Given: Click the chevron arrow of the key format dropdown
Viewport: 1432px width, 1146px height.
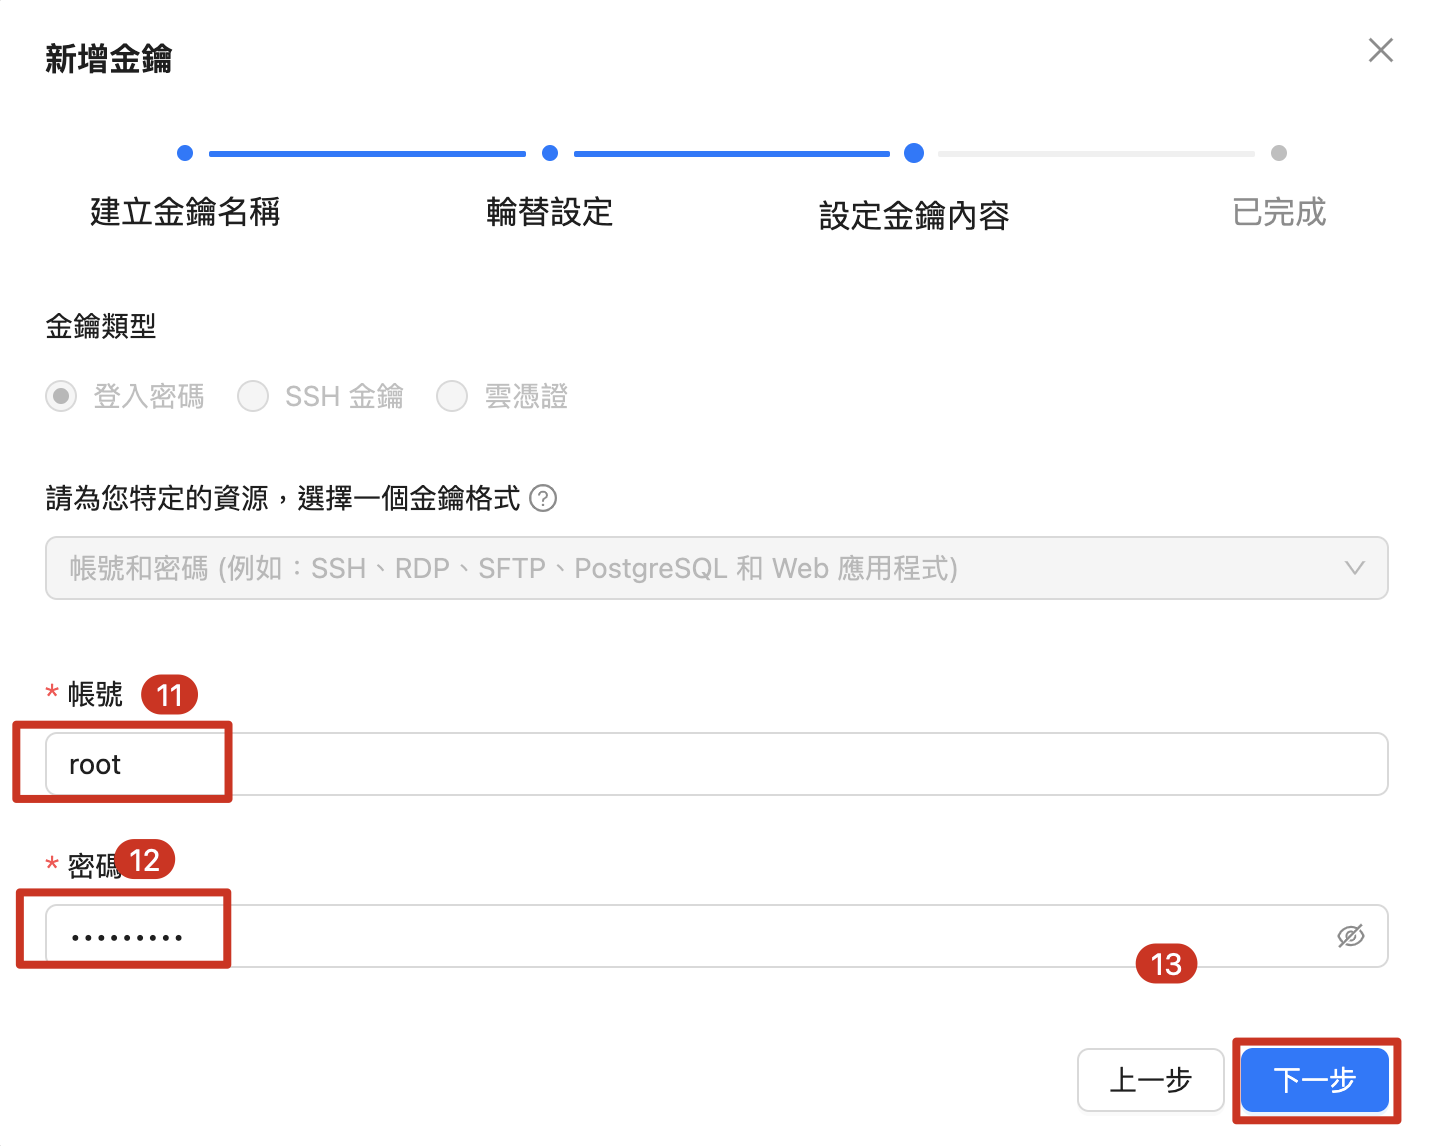Looking at the screenshot, I should click(1354, 568).
